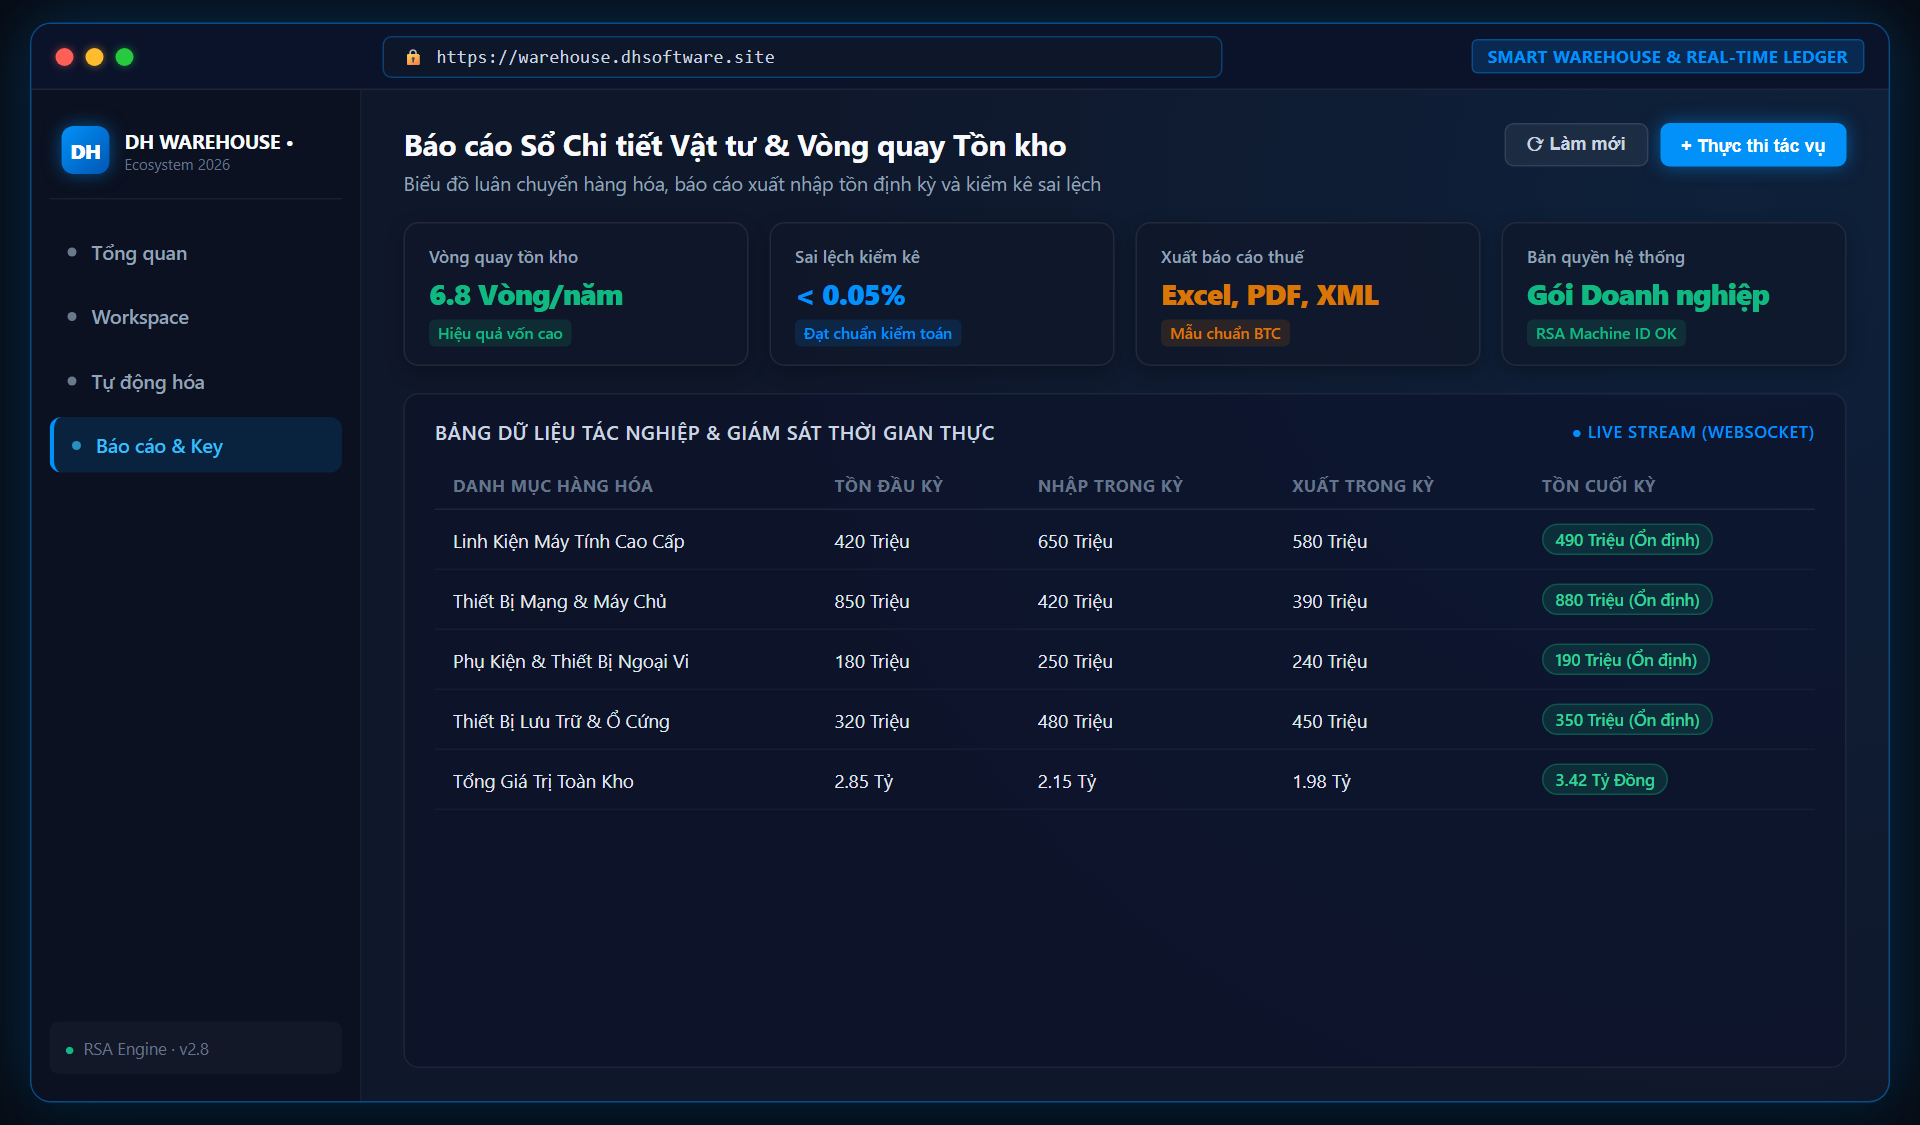
Task: Click the 1.98 Tỷ export total
Action: 1321,781
